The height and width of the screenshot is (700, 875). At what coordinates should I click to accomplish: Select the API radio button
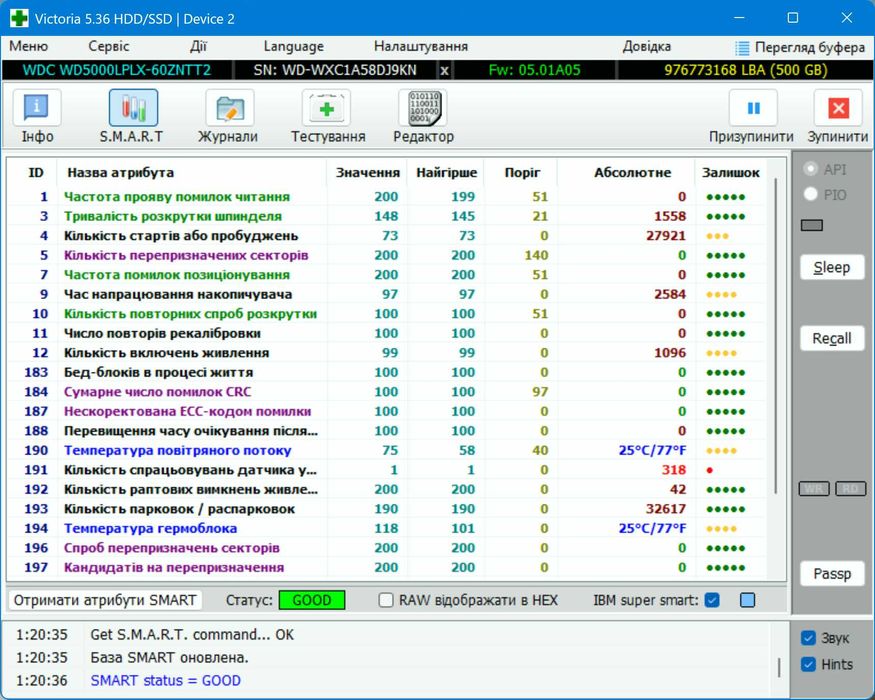[x=810, y=169]
